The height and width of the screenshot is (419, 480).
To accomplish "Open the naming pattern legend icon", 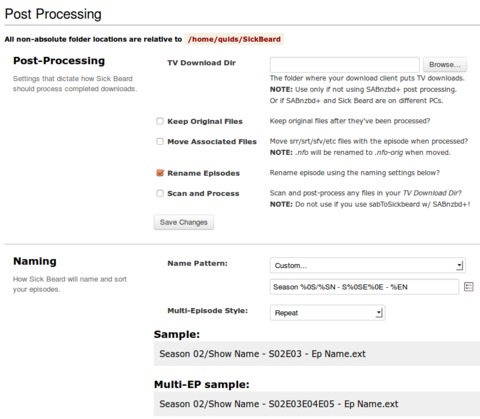I will click(x=469, y=287).
